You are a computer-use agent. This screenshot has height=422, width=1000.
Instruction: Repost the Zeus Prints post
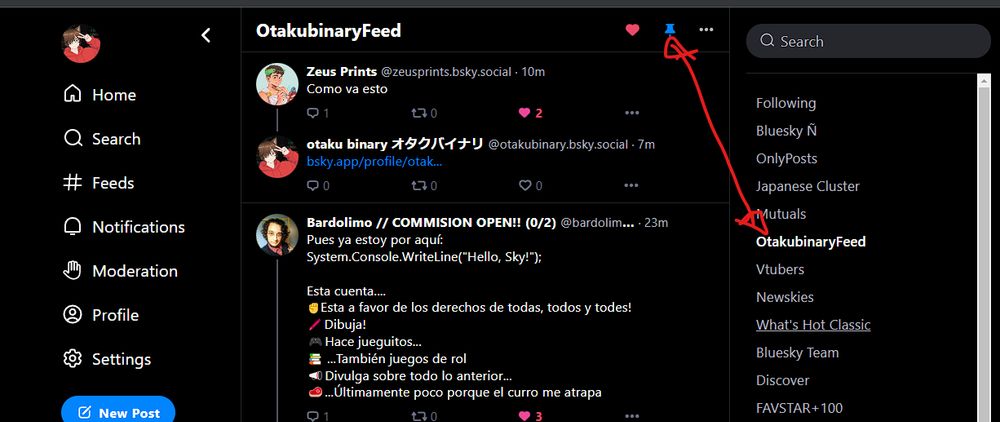click(425, 113)
